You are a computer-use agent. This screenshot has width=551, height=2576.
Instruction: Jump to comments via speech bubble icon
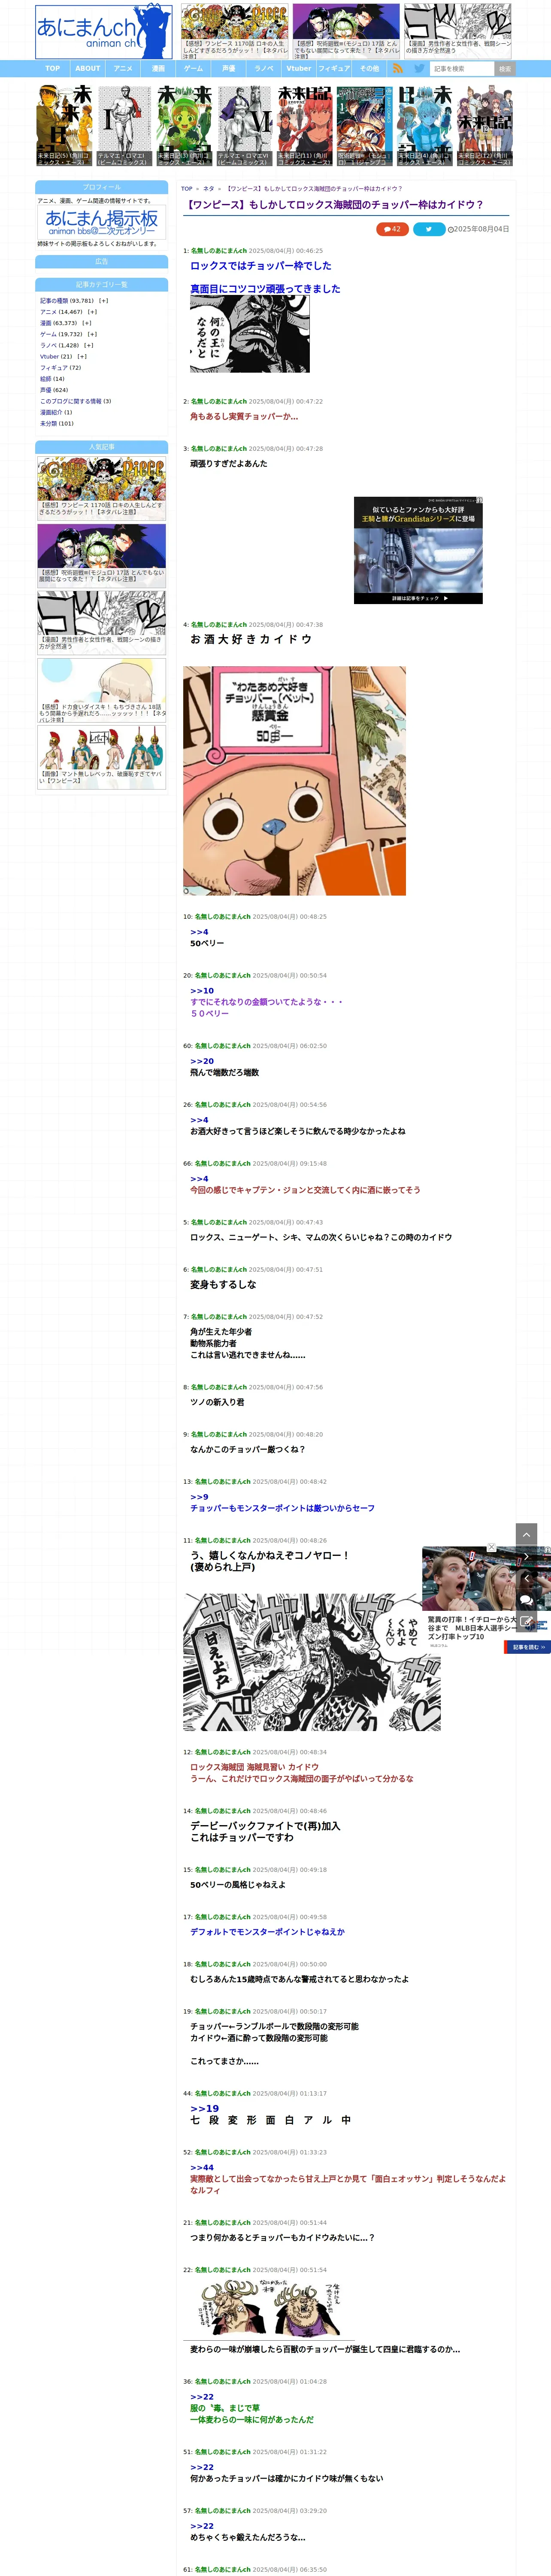(x=527, y=1600)
